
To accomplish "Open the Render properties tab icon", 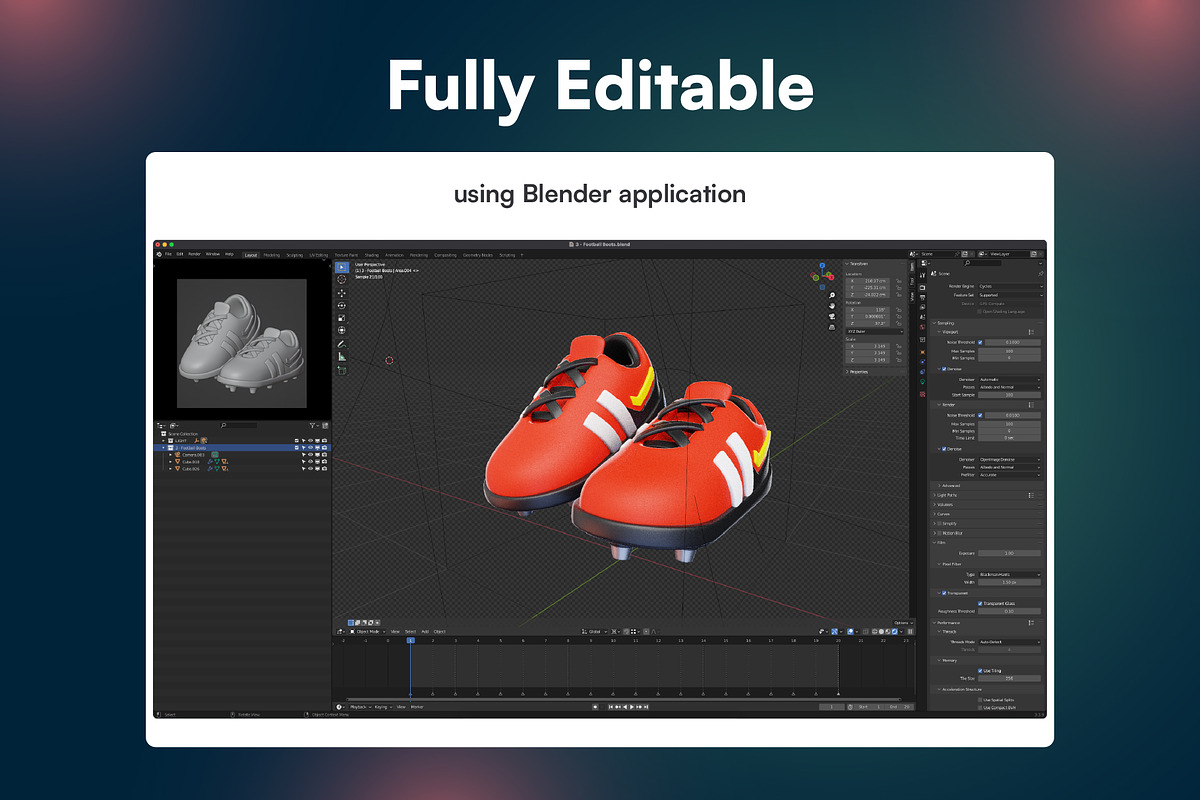I will point(923,288).
